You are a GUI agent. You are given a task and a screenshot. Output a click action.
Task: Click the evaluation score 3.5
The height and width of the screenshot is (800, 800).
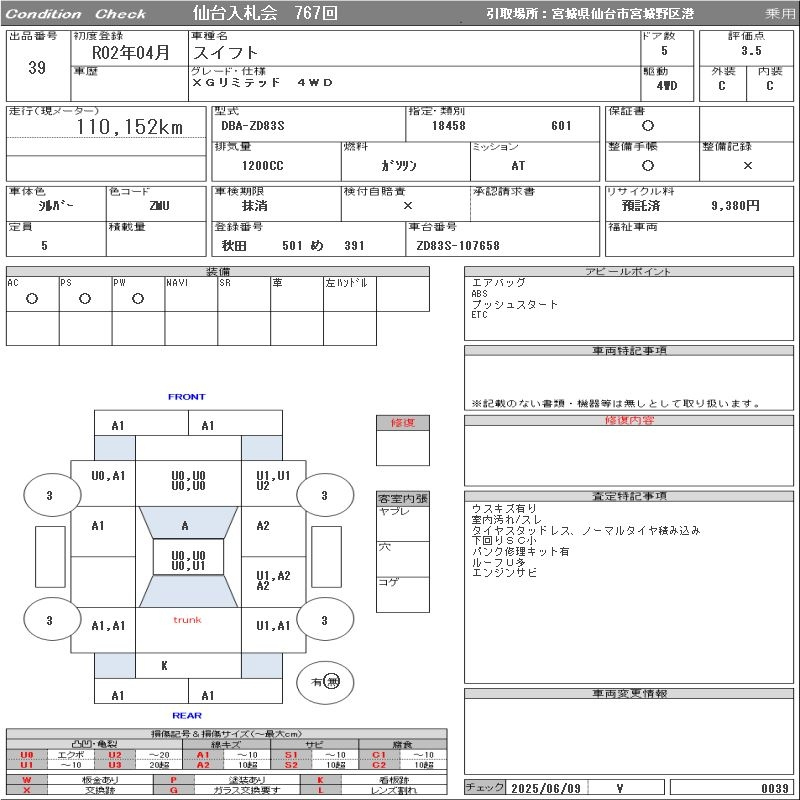(x=752, y=51)
